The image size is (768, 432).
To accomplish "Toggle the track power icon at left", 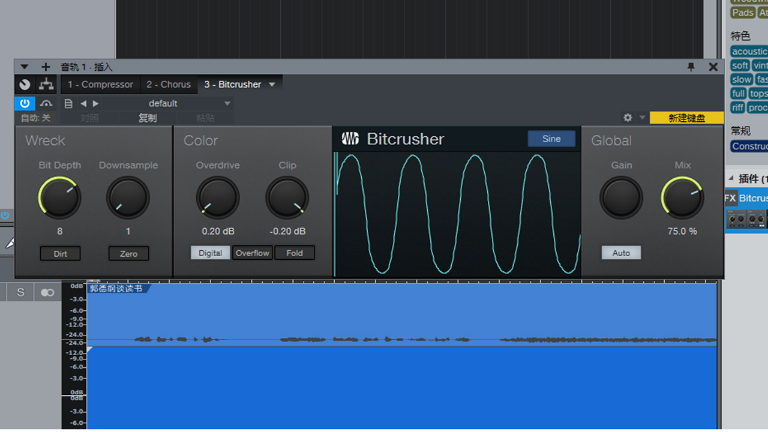I will (5, 215).
